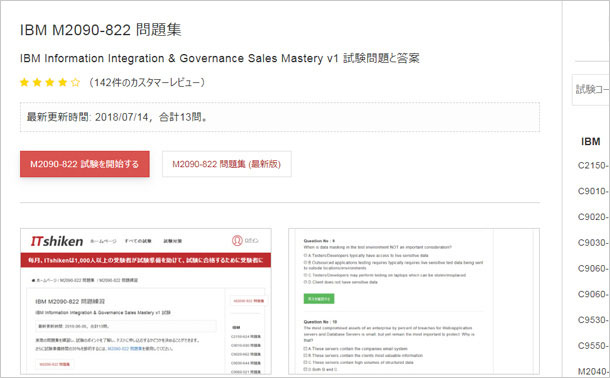Click the Information Integration & Governance subtitle
Viewport: 610px width, 378px height.
click(x=219, y=58)
